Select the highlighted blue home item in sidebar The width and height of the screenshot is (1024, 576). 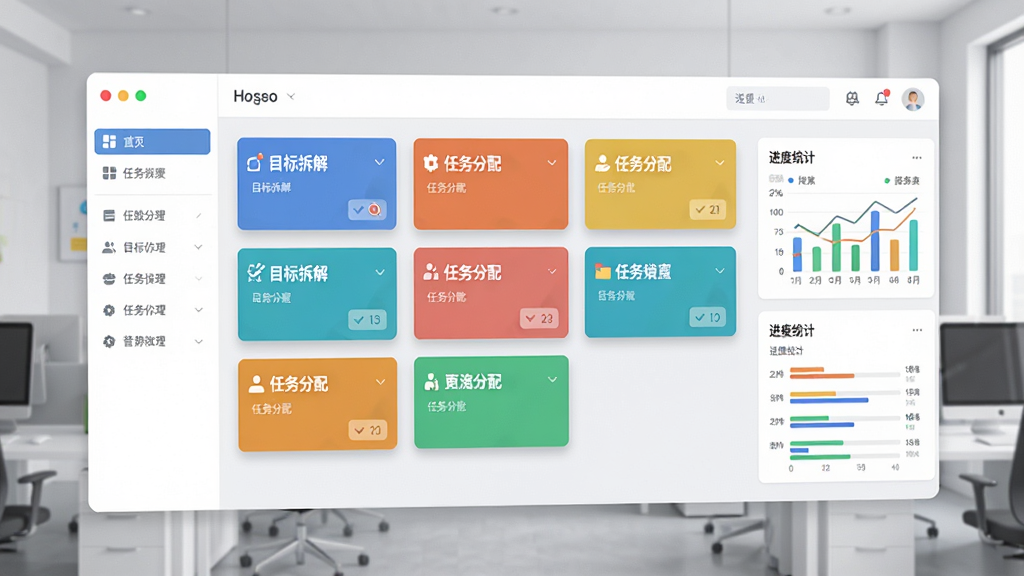click(152, 142)
